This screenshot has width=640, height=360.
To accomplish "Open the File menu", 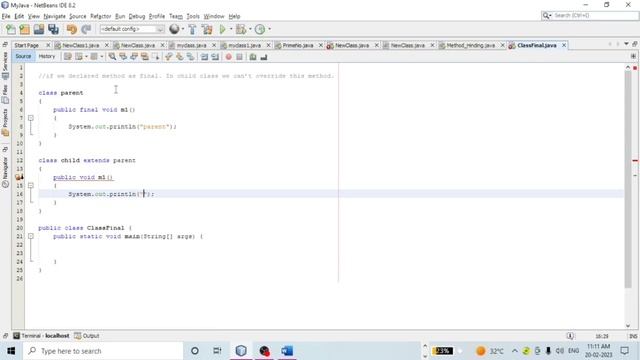I will pos(6,16).
